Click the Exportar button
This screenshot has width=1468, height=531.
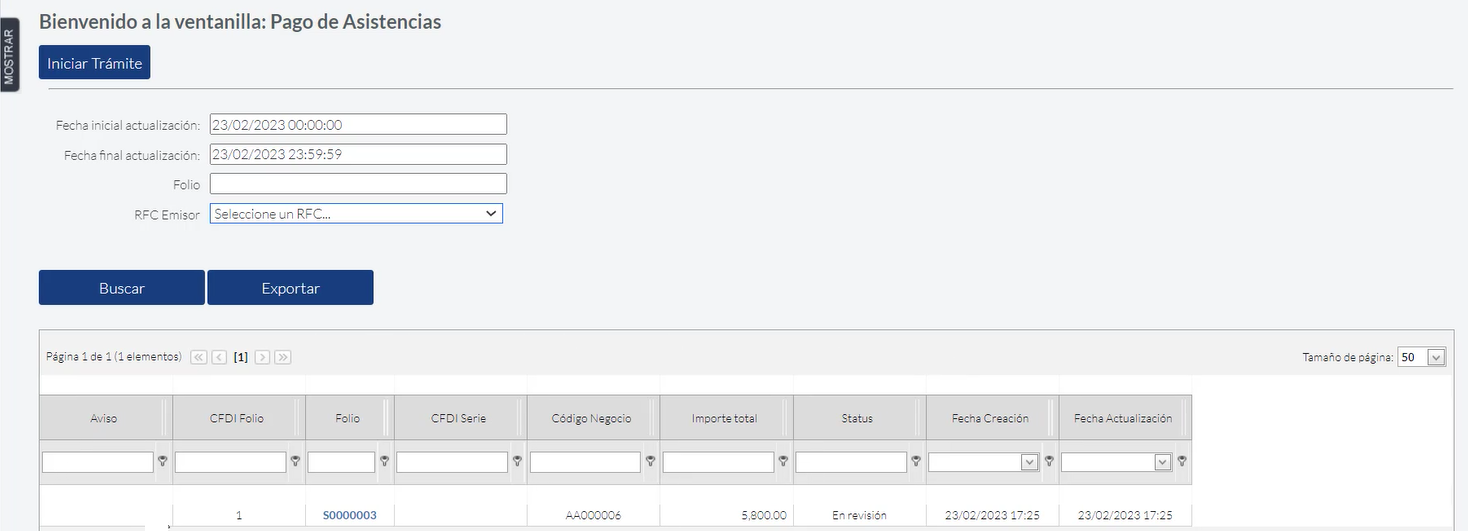290,288
